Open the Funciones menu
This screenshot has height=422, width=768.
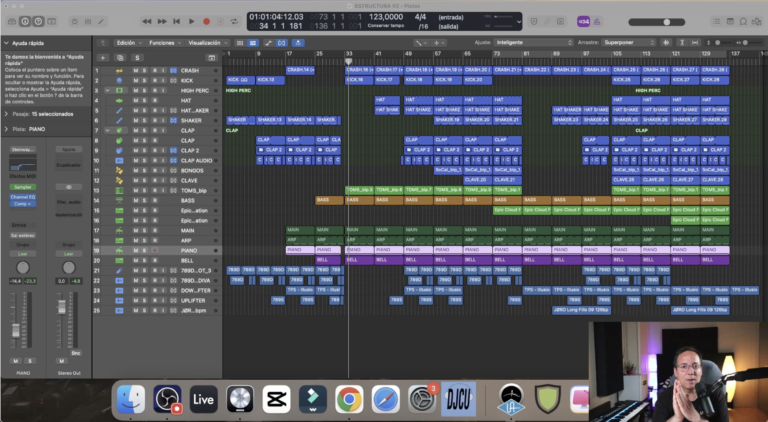165,43
